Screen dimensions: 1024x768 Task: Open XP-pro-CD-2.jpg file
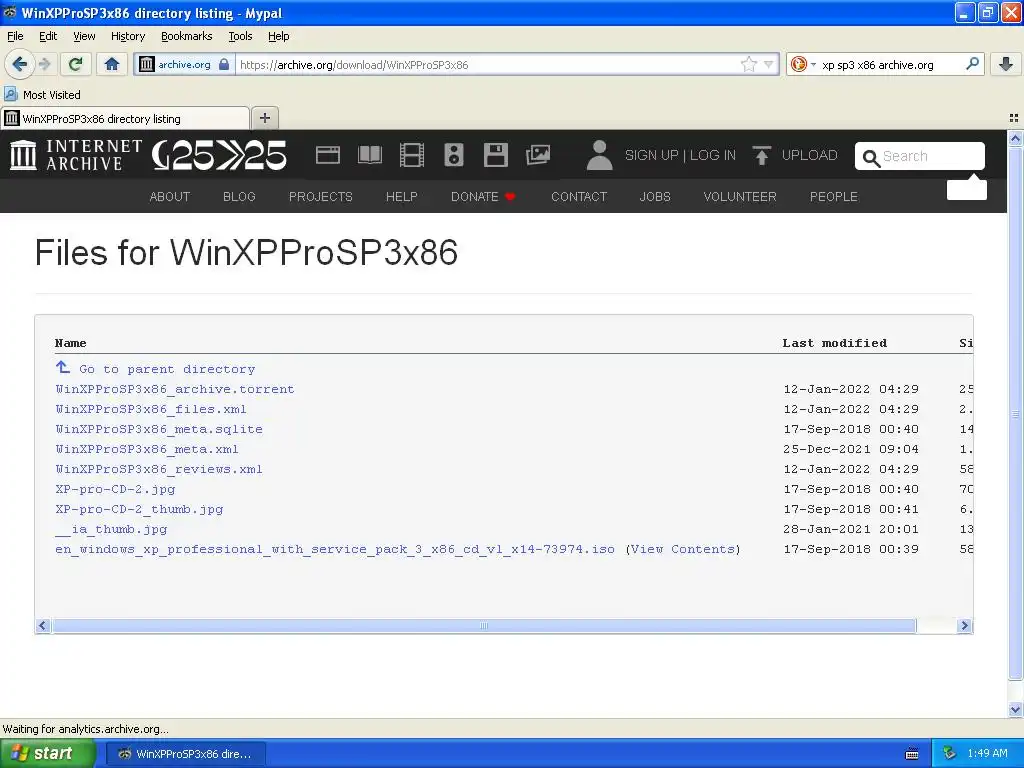[116, 489]
